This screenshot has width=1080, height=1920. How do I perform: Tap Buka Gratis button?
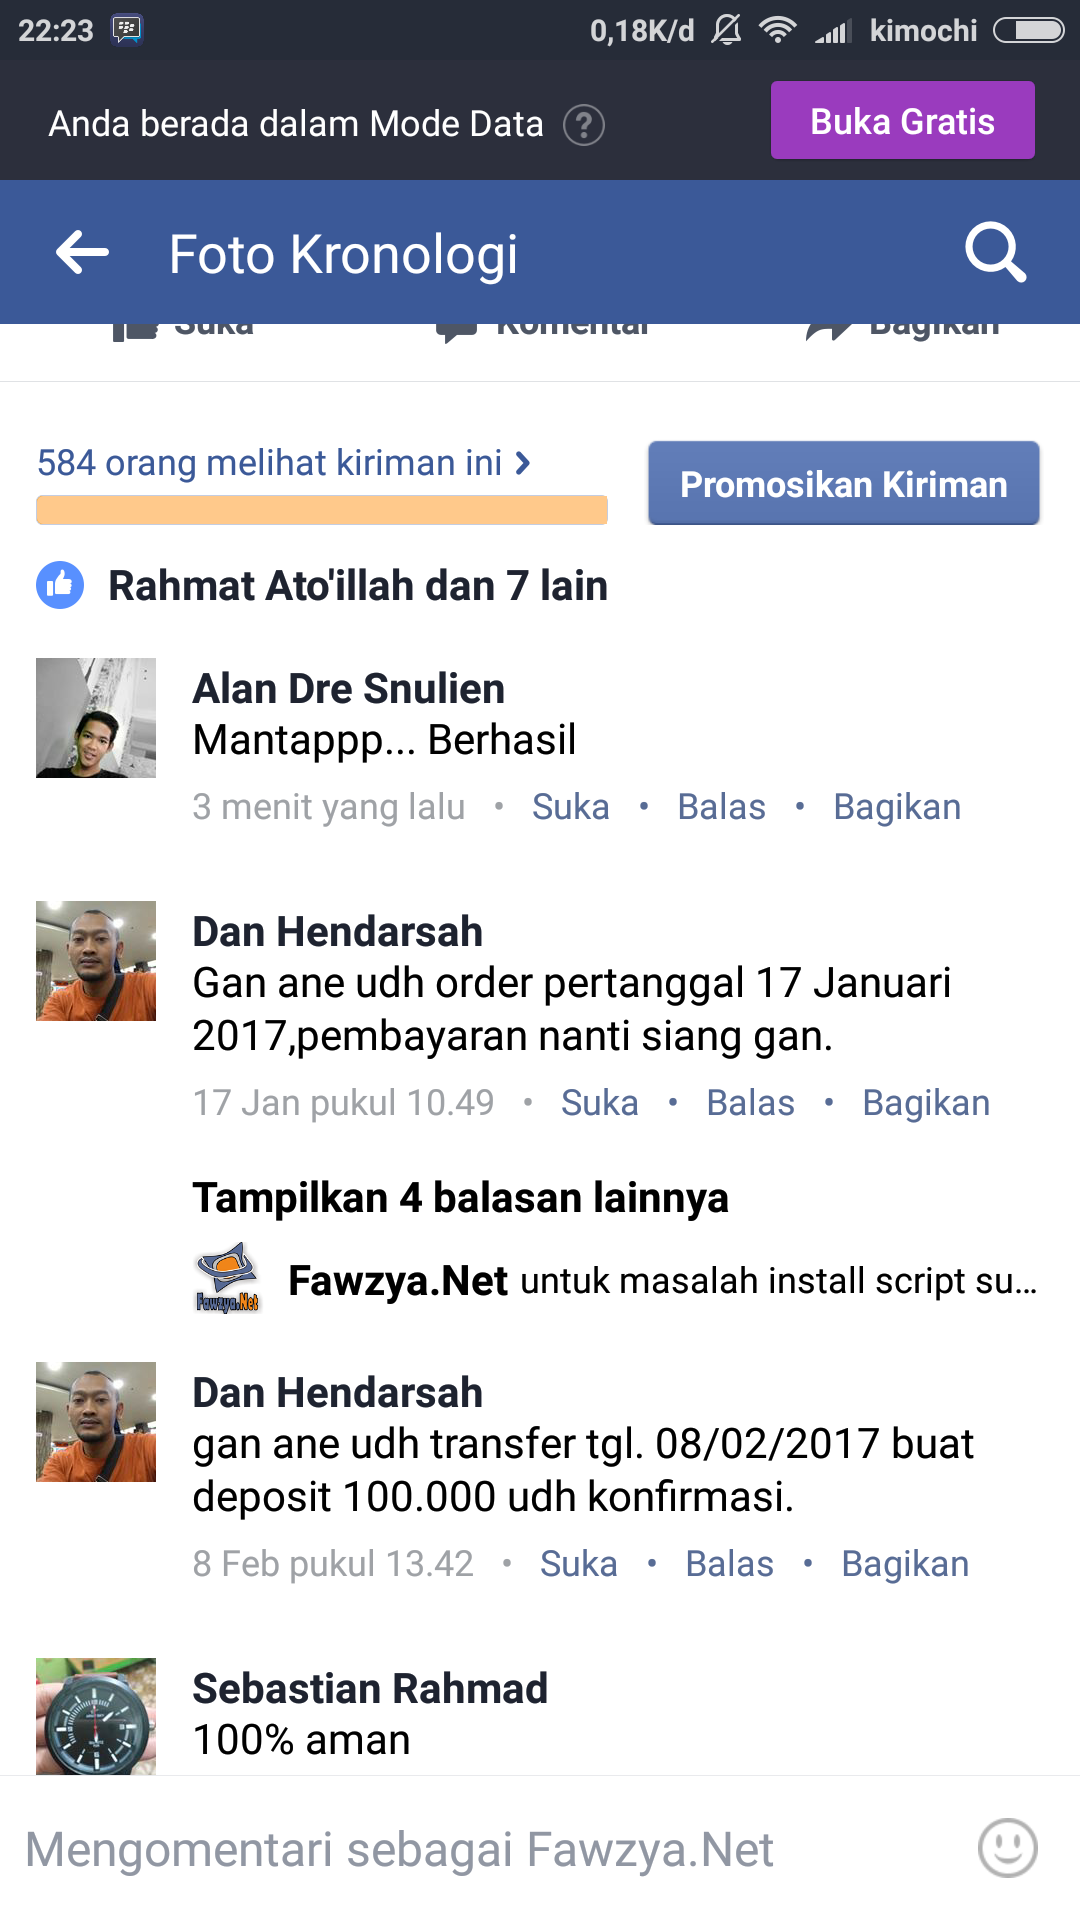pos(903,121)
